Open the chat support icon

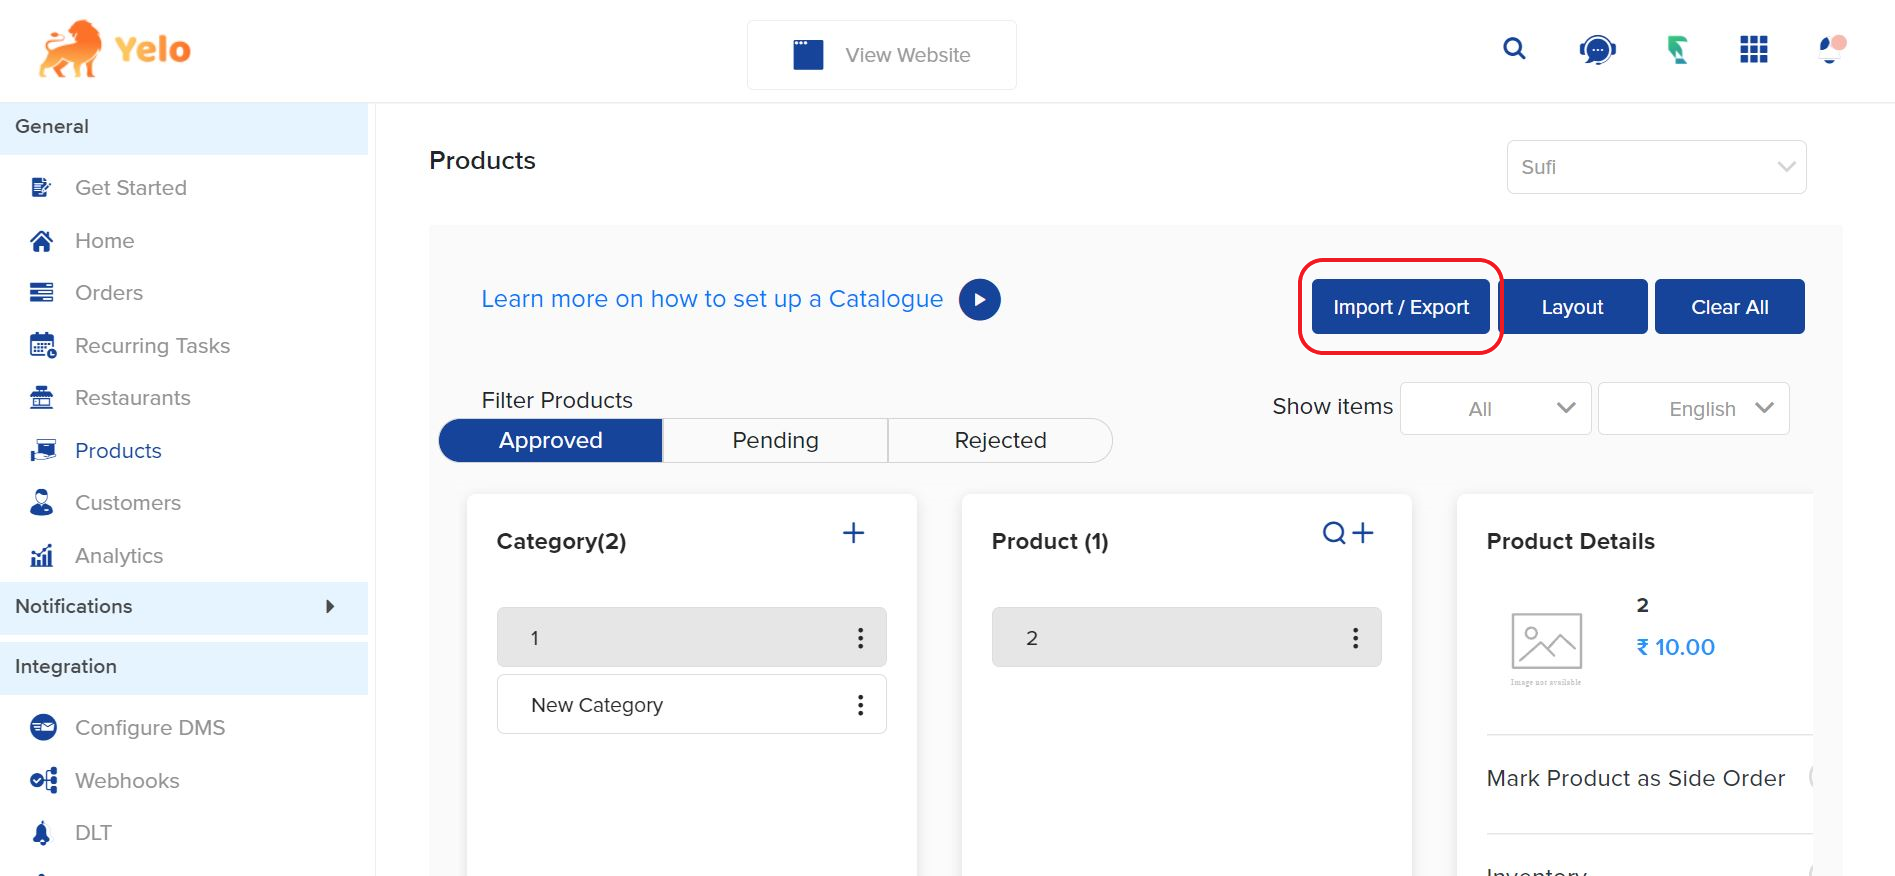(x=1597, y=49)
